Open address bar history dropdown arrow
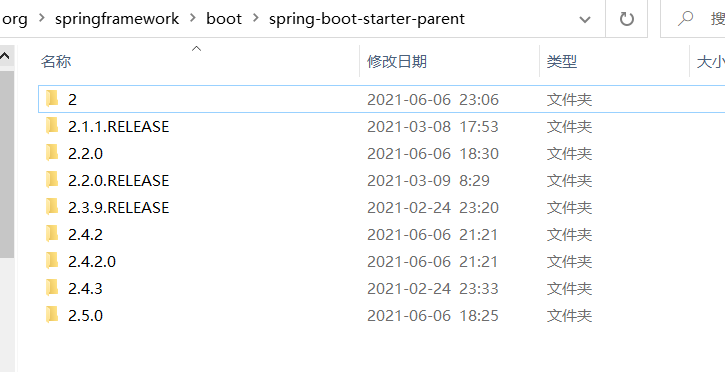Viewport: 725px width, 372px height. coord(585,19)
